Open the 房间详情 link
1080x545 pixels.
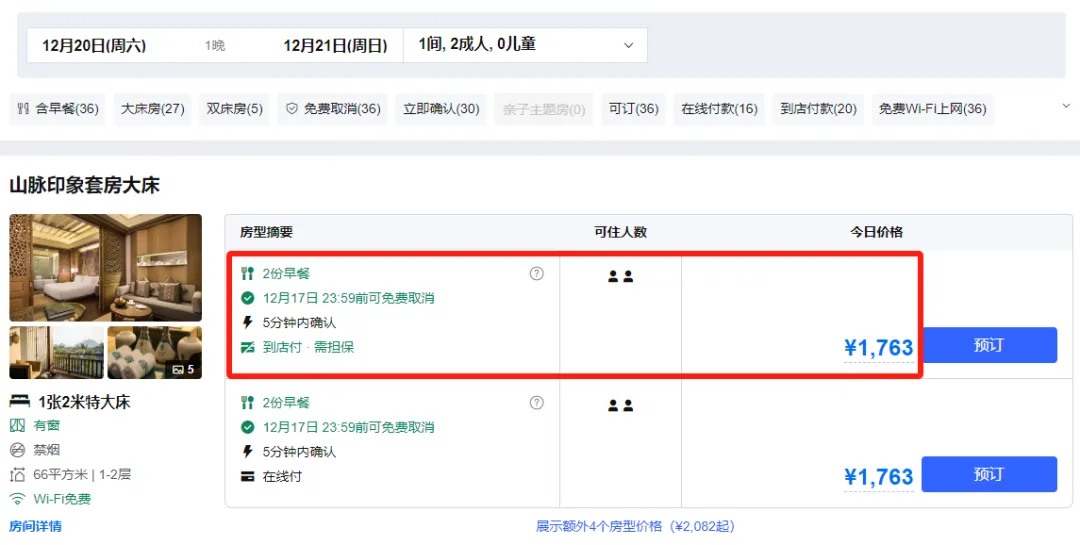tap(35, 526)
